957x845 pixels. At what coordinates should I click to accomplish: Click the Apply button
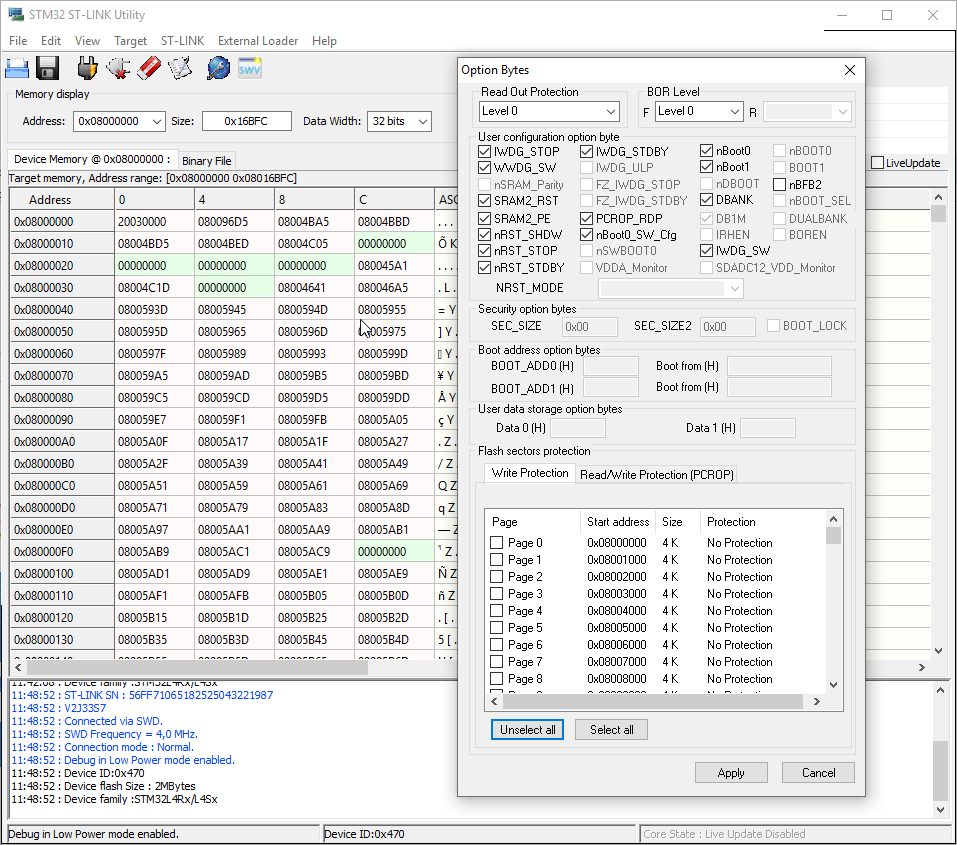[731, 773]
